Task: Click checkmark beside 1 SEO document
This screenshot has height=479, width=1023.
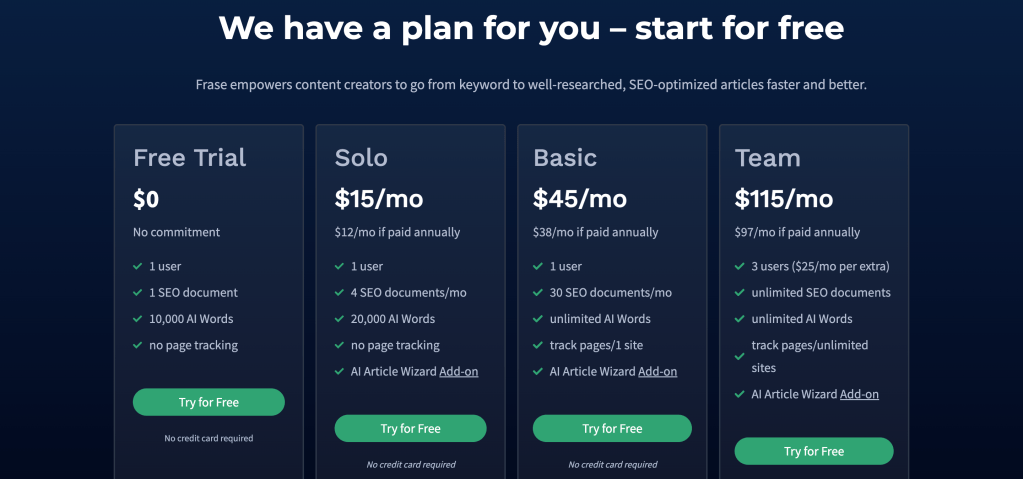Action: coord(137,293)
